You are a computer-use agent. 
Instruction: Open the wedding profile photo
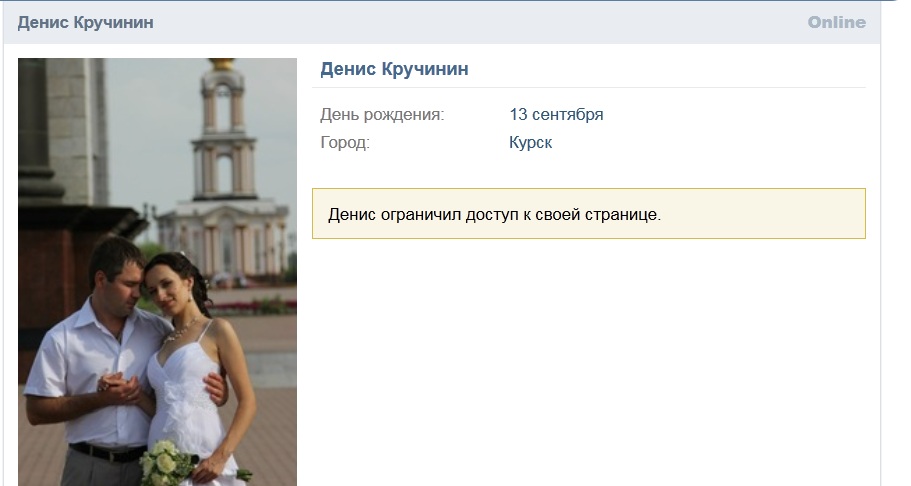pos(157,272)
